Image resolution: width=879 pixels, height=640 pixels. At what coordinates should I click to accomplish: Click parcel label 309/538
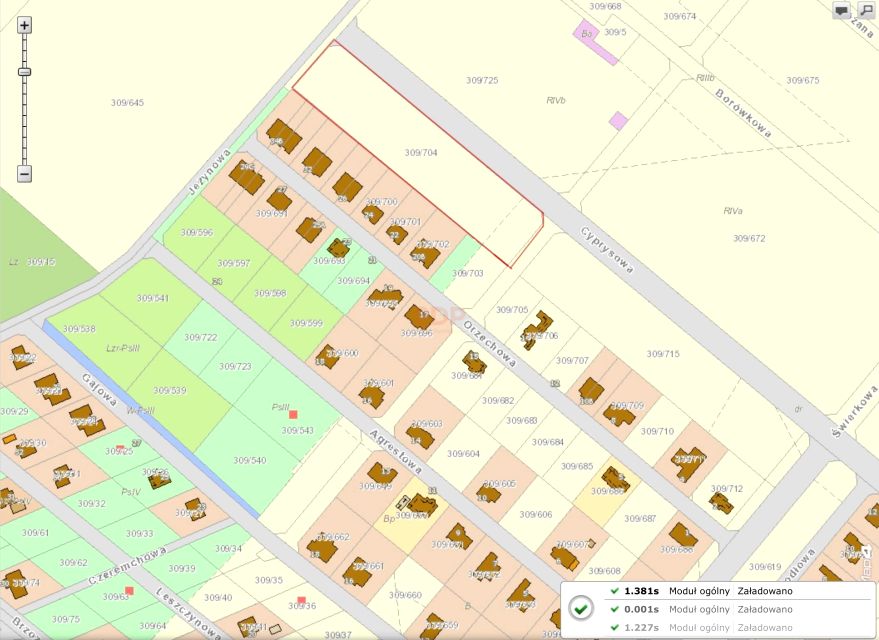pyautogui.click(x=79, y=329)
